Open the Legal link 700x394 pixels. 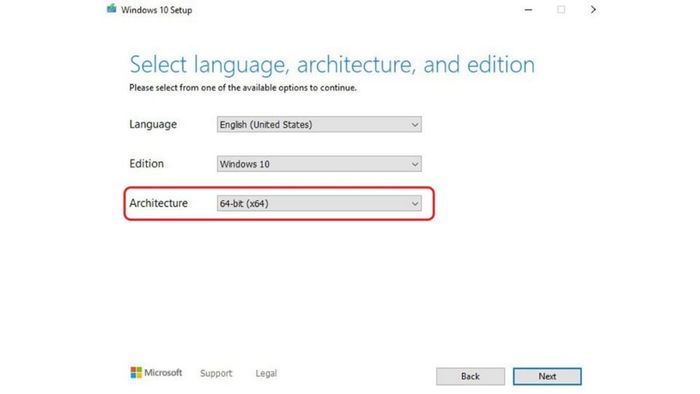click(x=266, y=373)
